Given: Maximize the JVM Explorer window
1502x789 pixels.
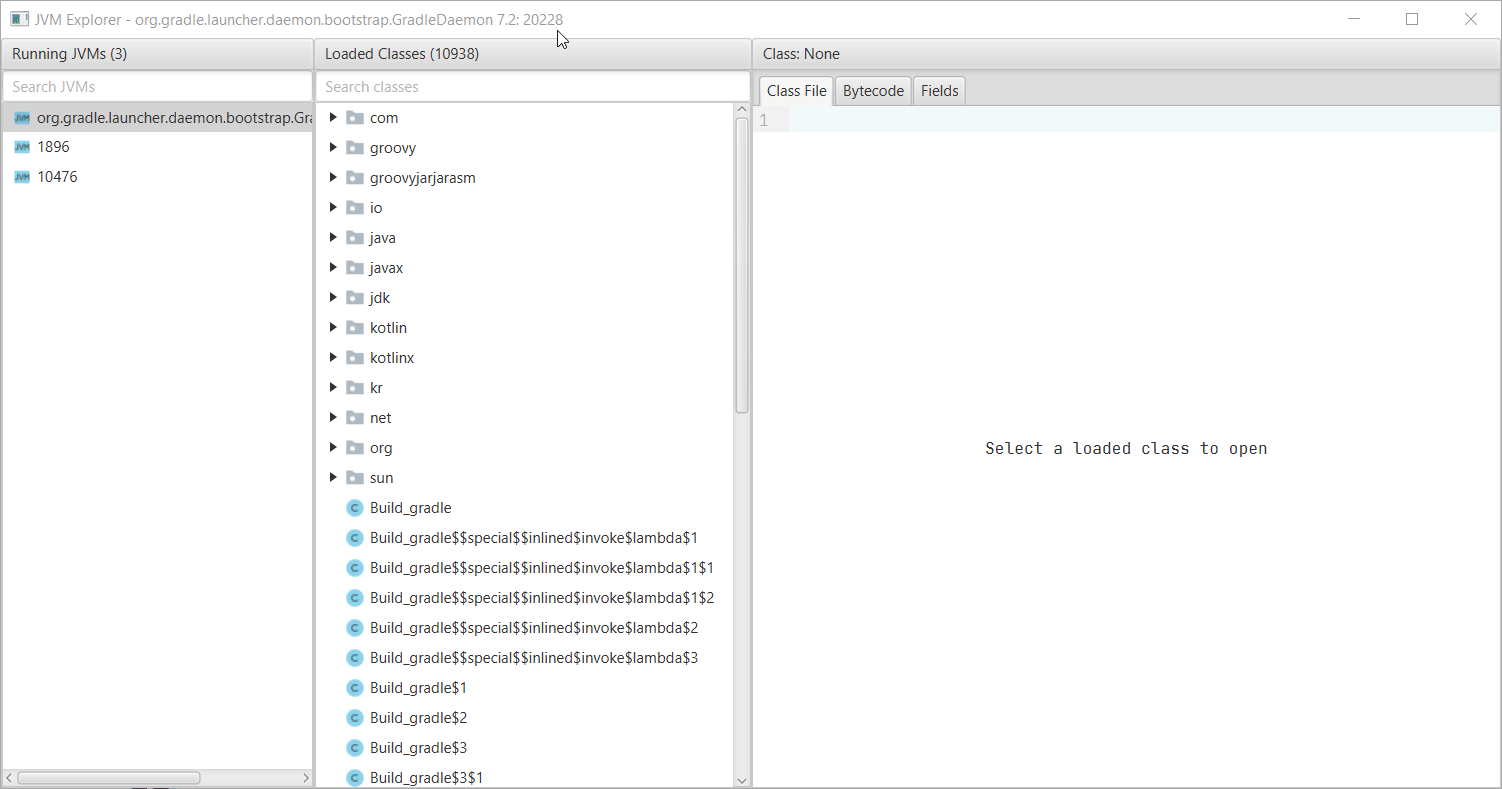Looking at the screenshot, I should [1412, 19].
